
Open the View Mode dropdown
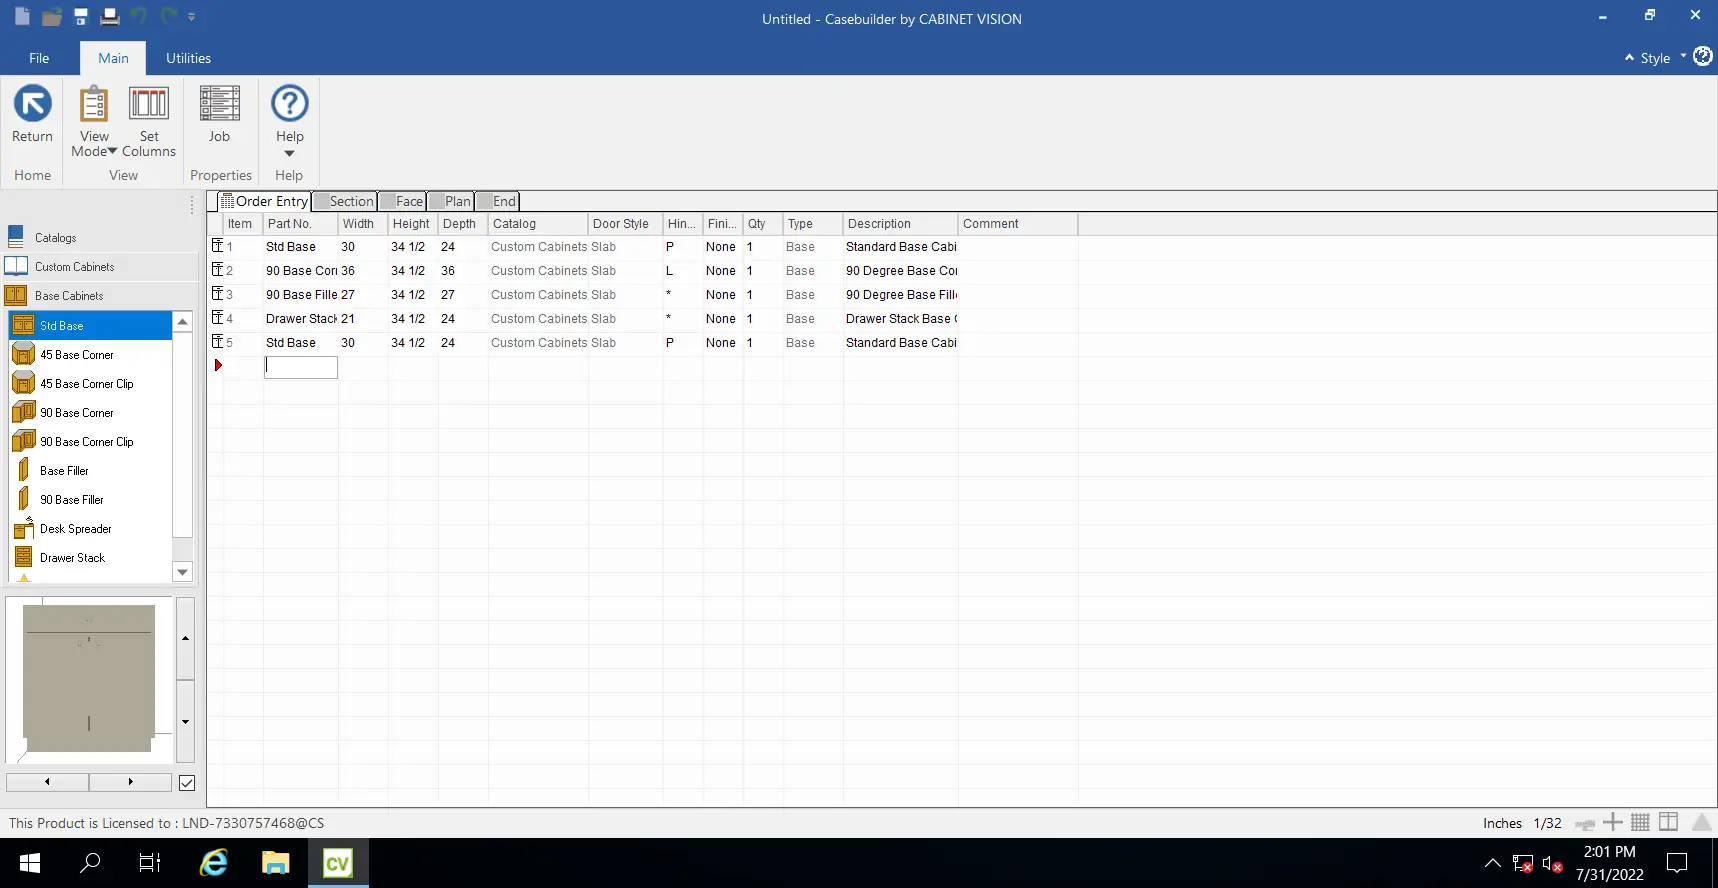94,121
